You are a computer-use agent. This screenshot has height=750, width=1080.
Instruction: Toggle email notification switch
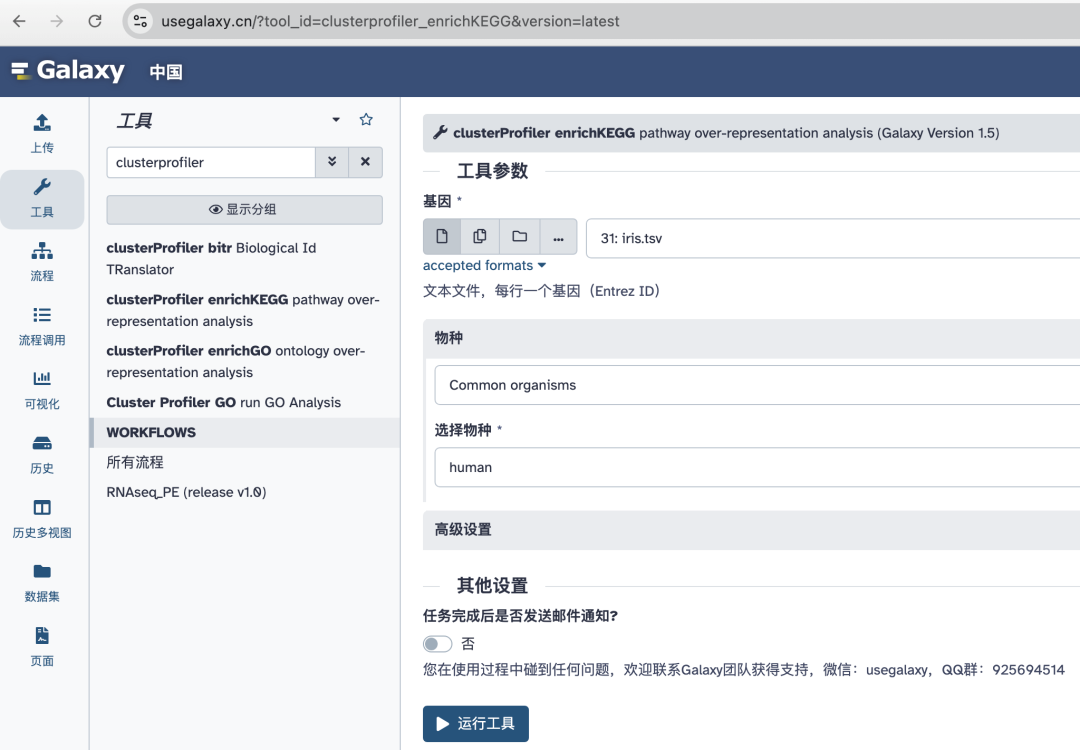point(437,644)
